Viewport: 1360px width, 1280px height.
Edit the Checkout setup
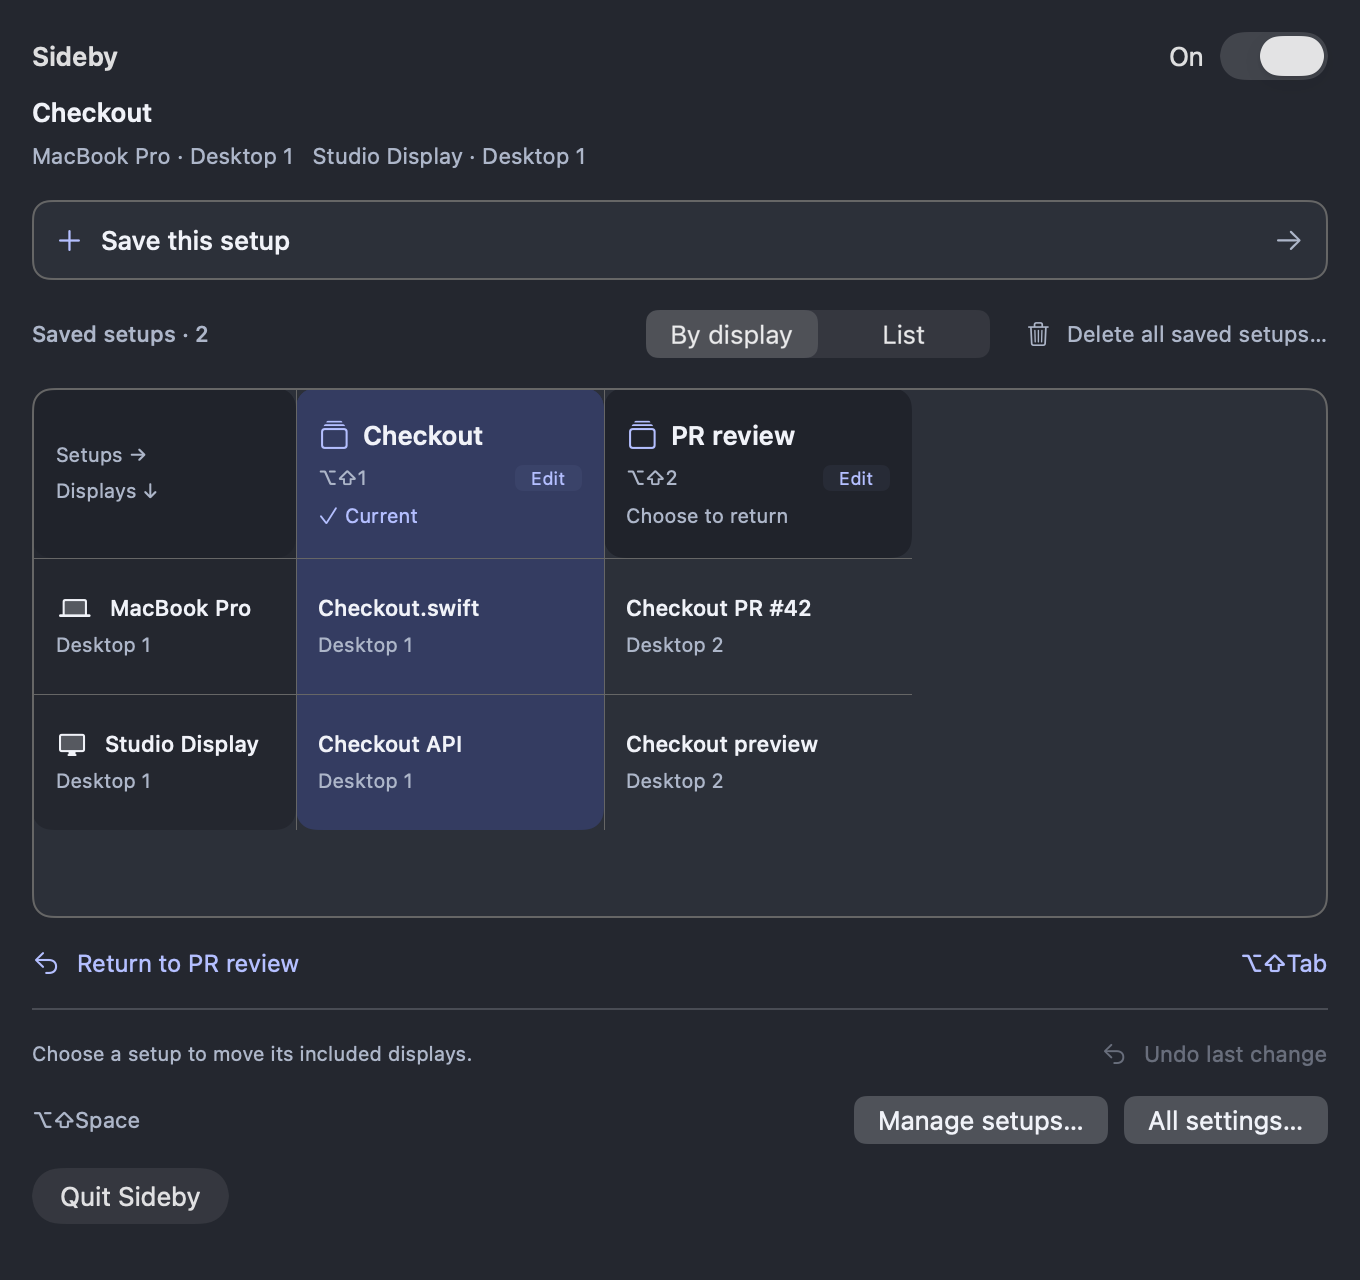tap(548, 478)
